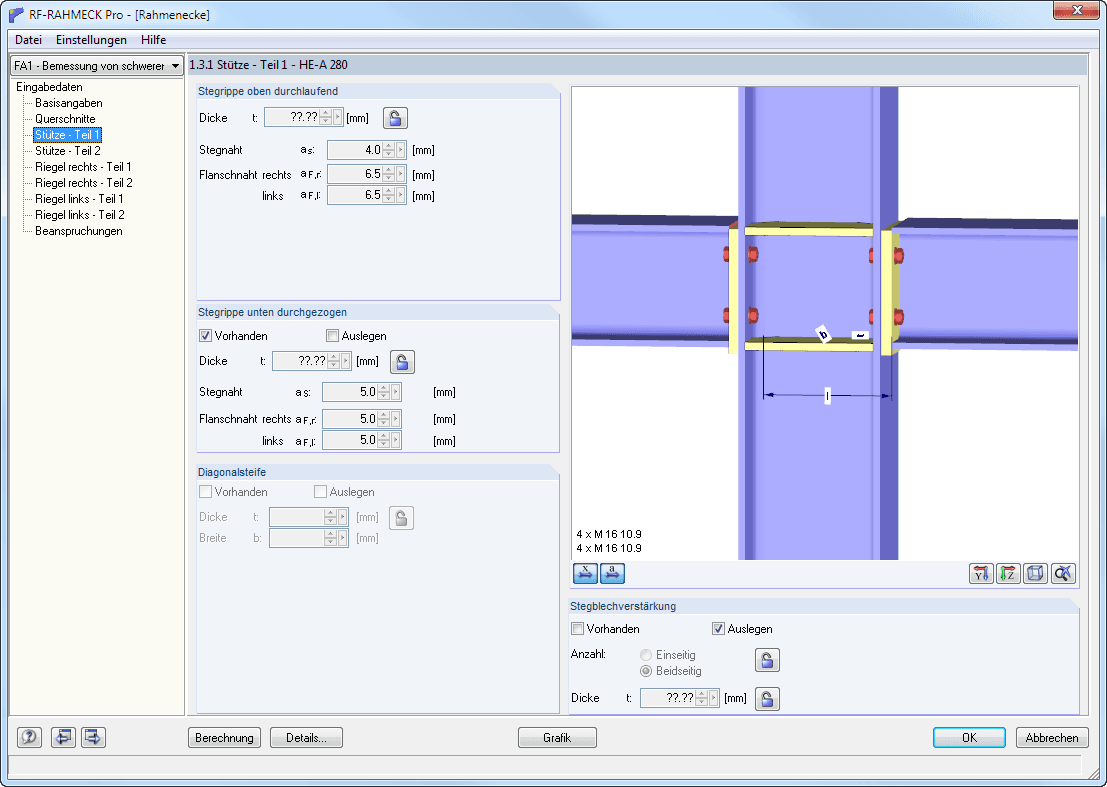Open Riegel rechts - Teil 1
Screen dimensions: 1107x787
[83, 167]
